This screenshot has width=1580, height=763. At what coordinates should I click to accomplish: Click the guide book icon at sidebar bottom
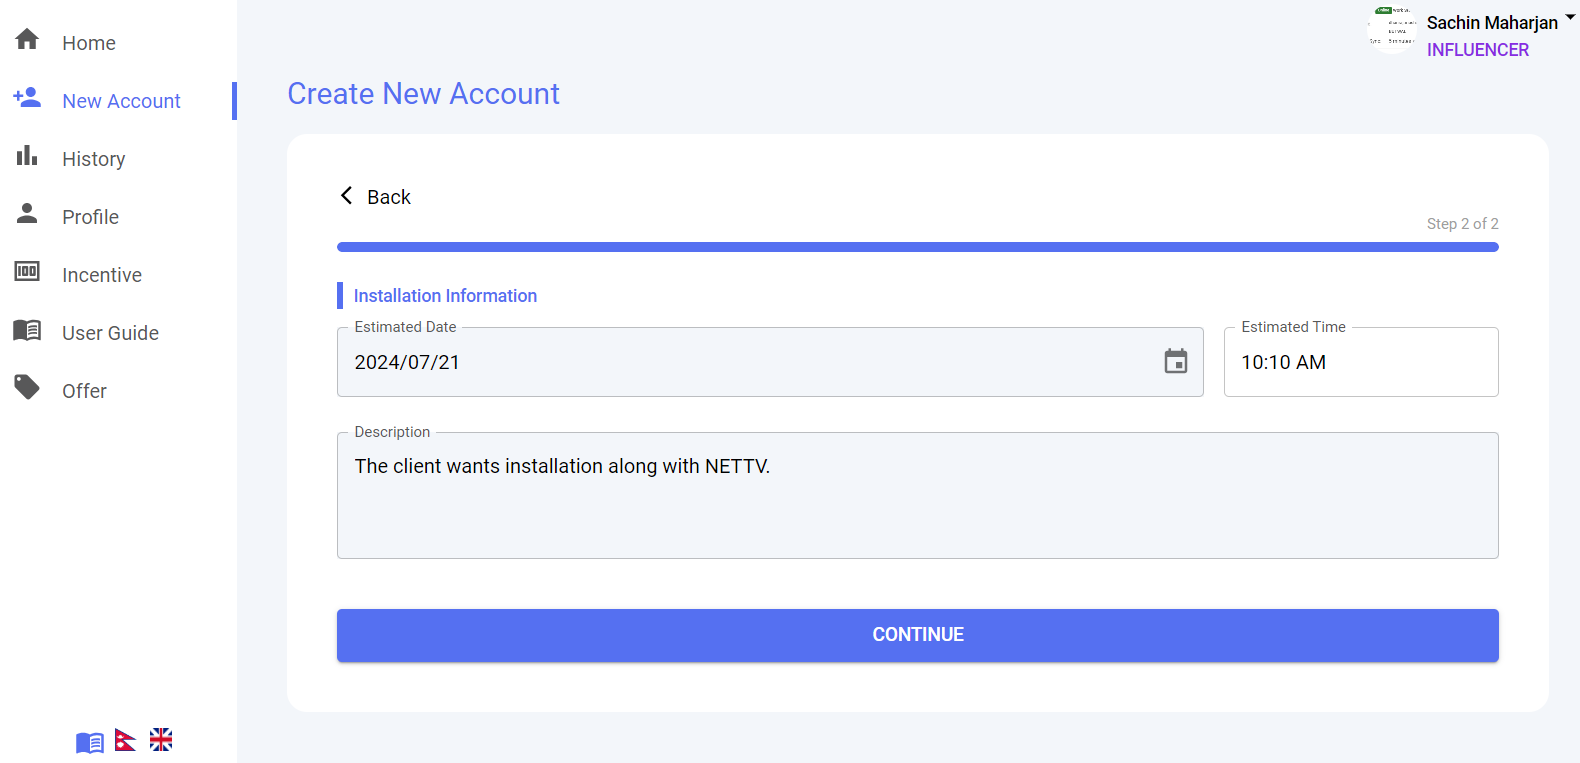(x=89, y=740)
